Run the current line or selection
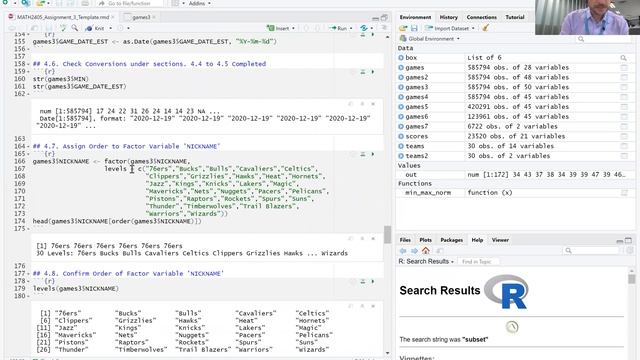Screen dimensions: 640x360 click(x=338, y=28)
